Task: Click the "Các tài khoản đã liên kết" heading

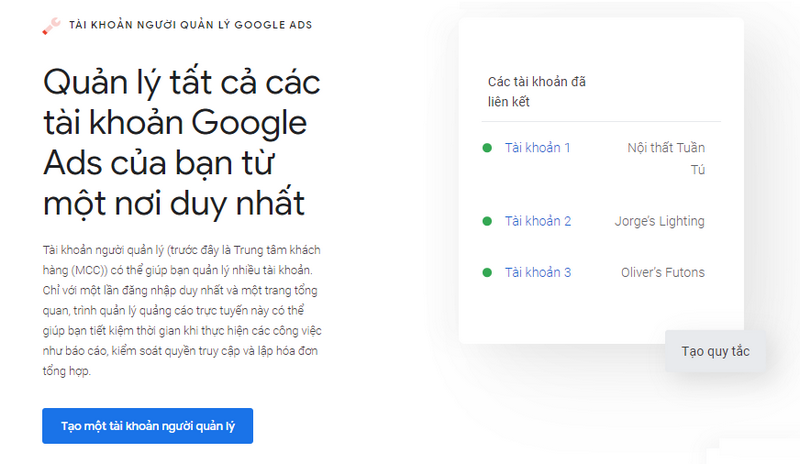Action: click(x=536, y=91)
